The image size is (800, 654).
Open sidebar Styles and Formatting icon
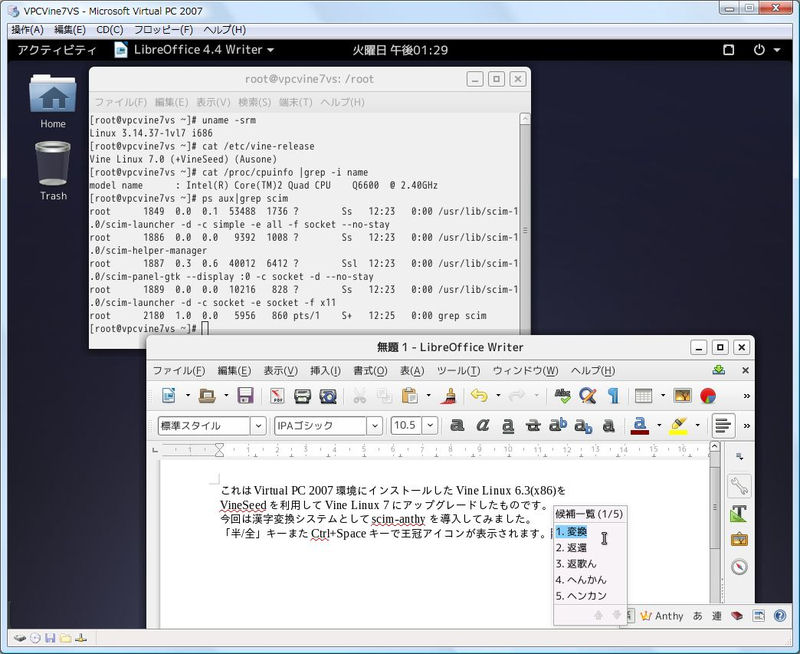click(739, 513)
